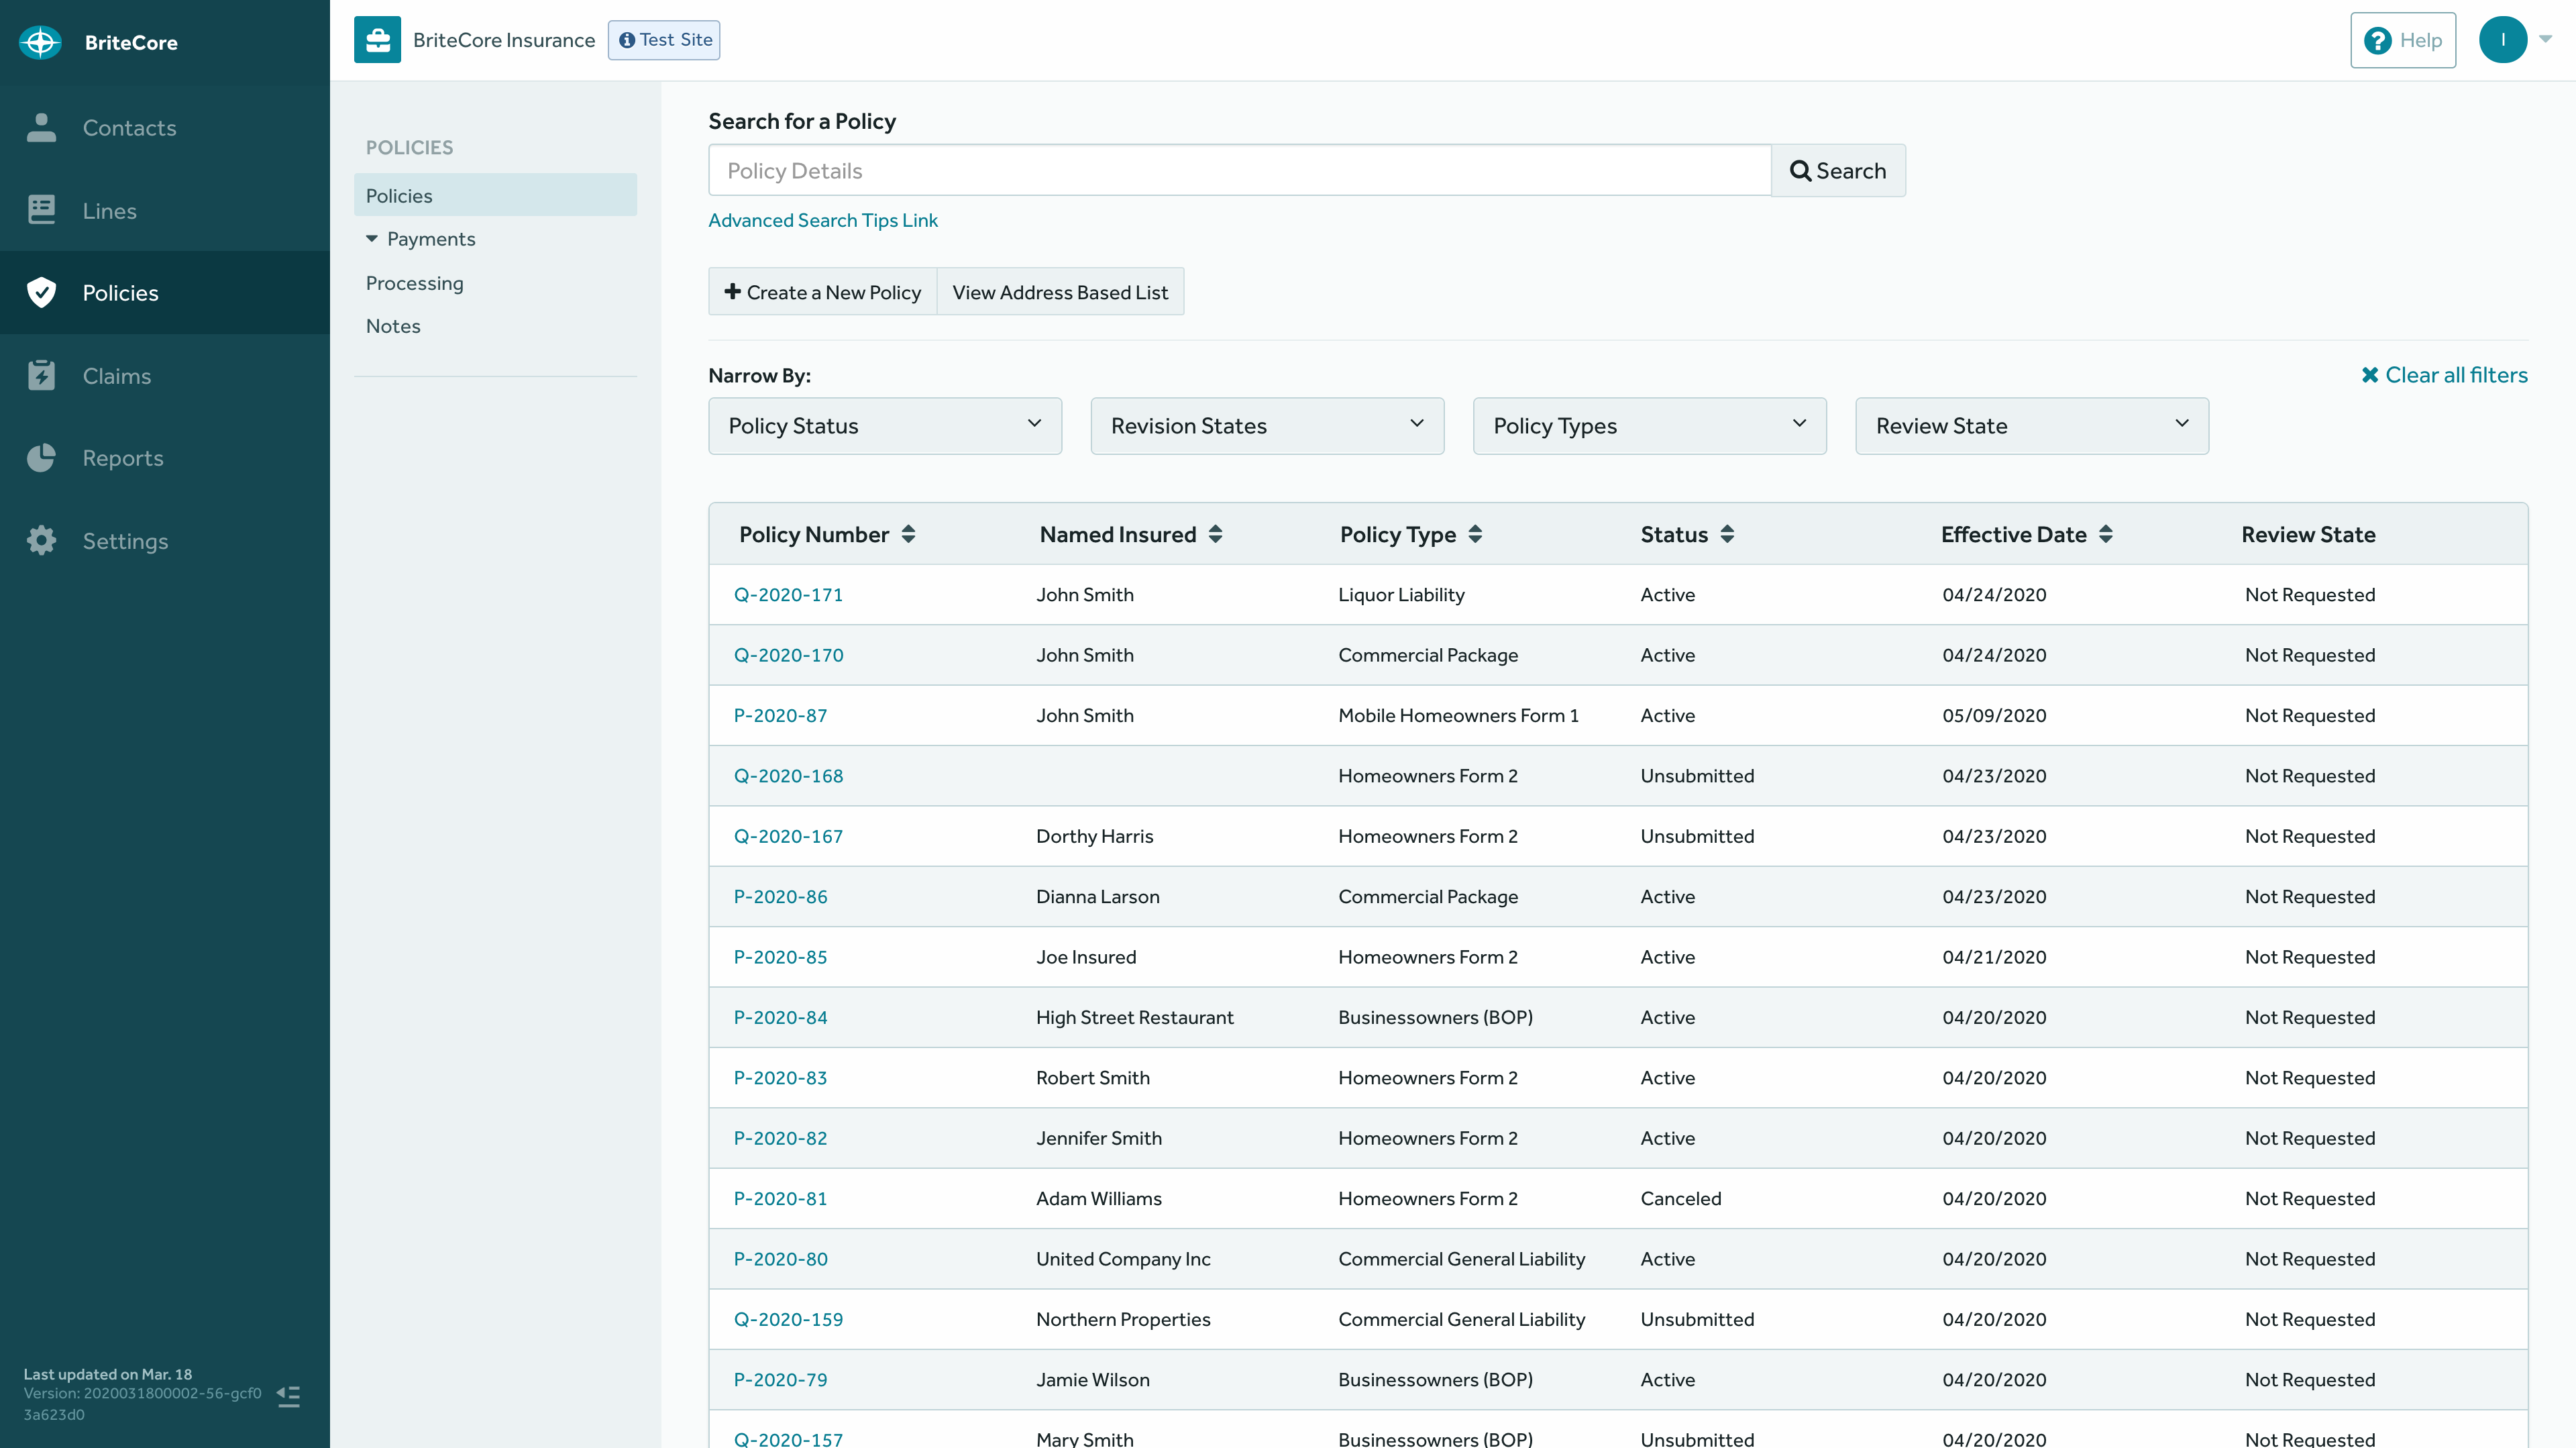Click Create a New Policy

coord(821,291)
